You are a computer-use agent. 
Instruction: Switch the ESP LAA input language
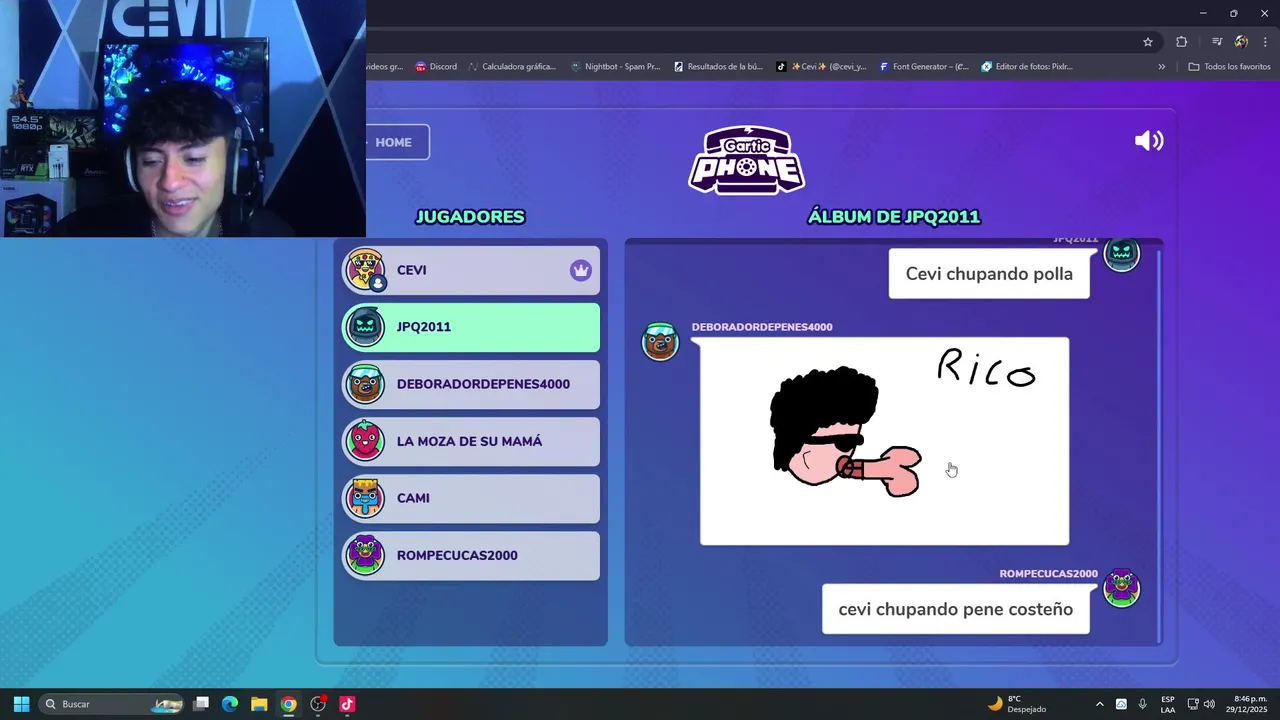click(x=1168, y=704)
